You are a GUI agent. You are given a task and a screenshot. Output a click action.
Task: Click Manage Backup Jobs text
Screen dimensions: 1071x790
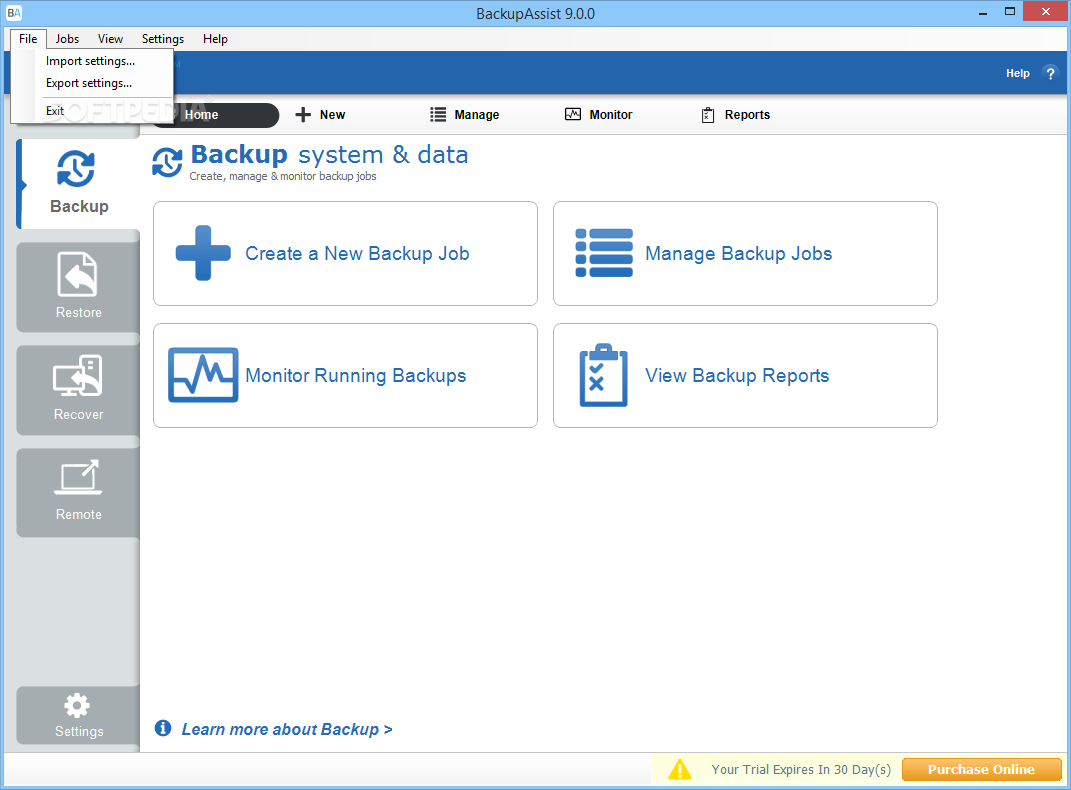coord(738,253)
